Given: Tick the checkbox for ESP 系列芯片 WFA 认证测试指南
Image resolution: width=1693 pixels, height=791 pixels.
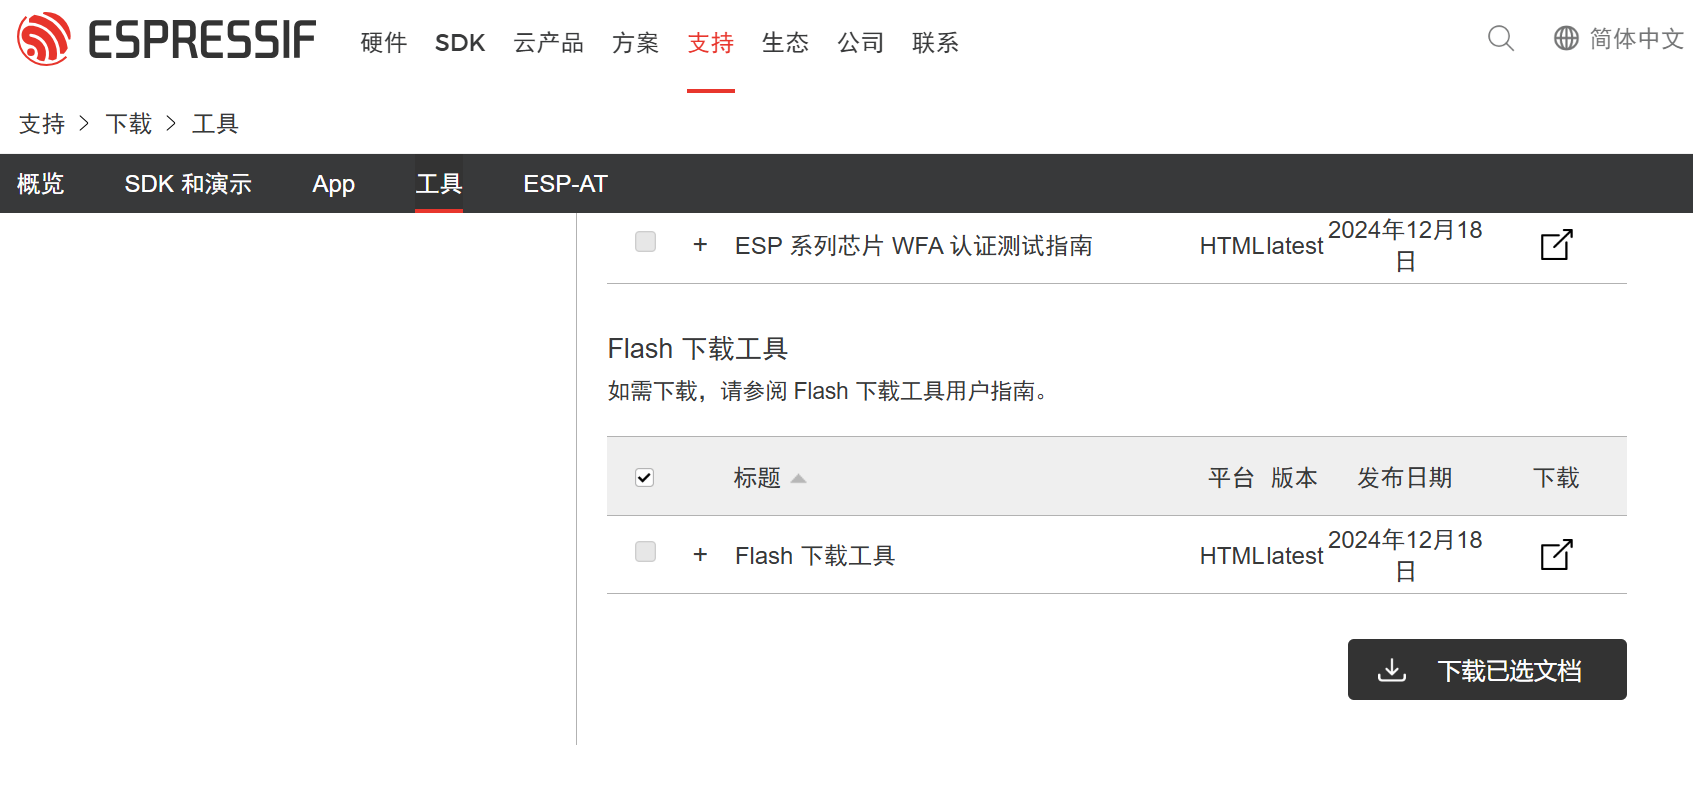Looking at the screenshot, I should click(x=645, y=242).
